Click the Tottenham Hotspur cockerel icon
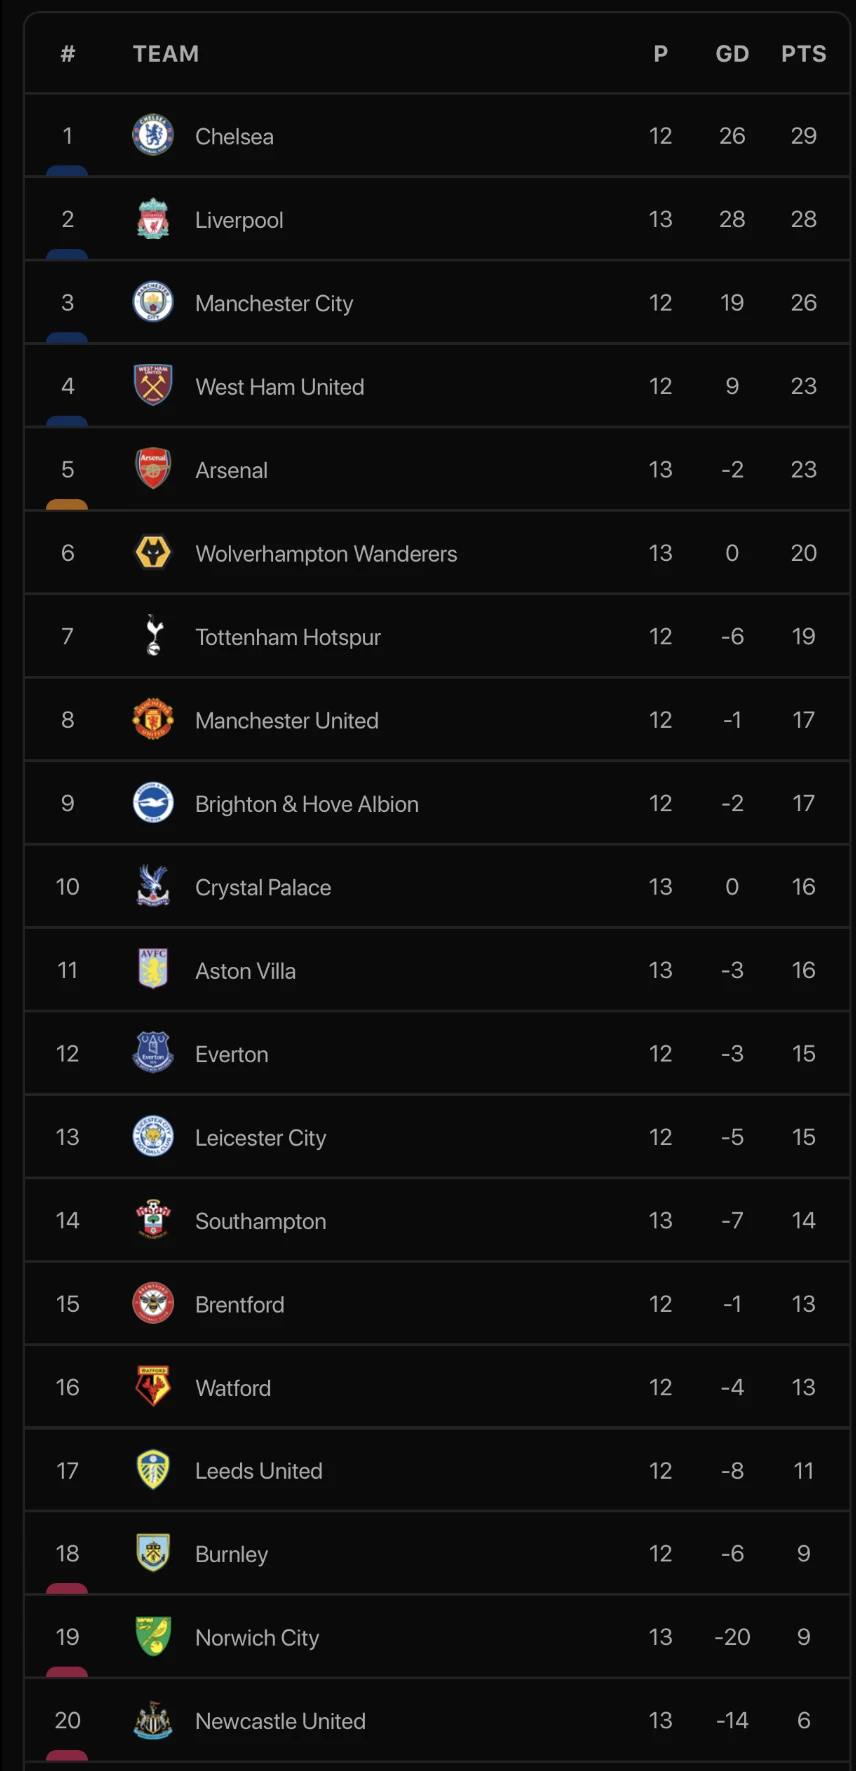856x1771 pixels. pyautogui.click(x=153, y=636)
